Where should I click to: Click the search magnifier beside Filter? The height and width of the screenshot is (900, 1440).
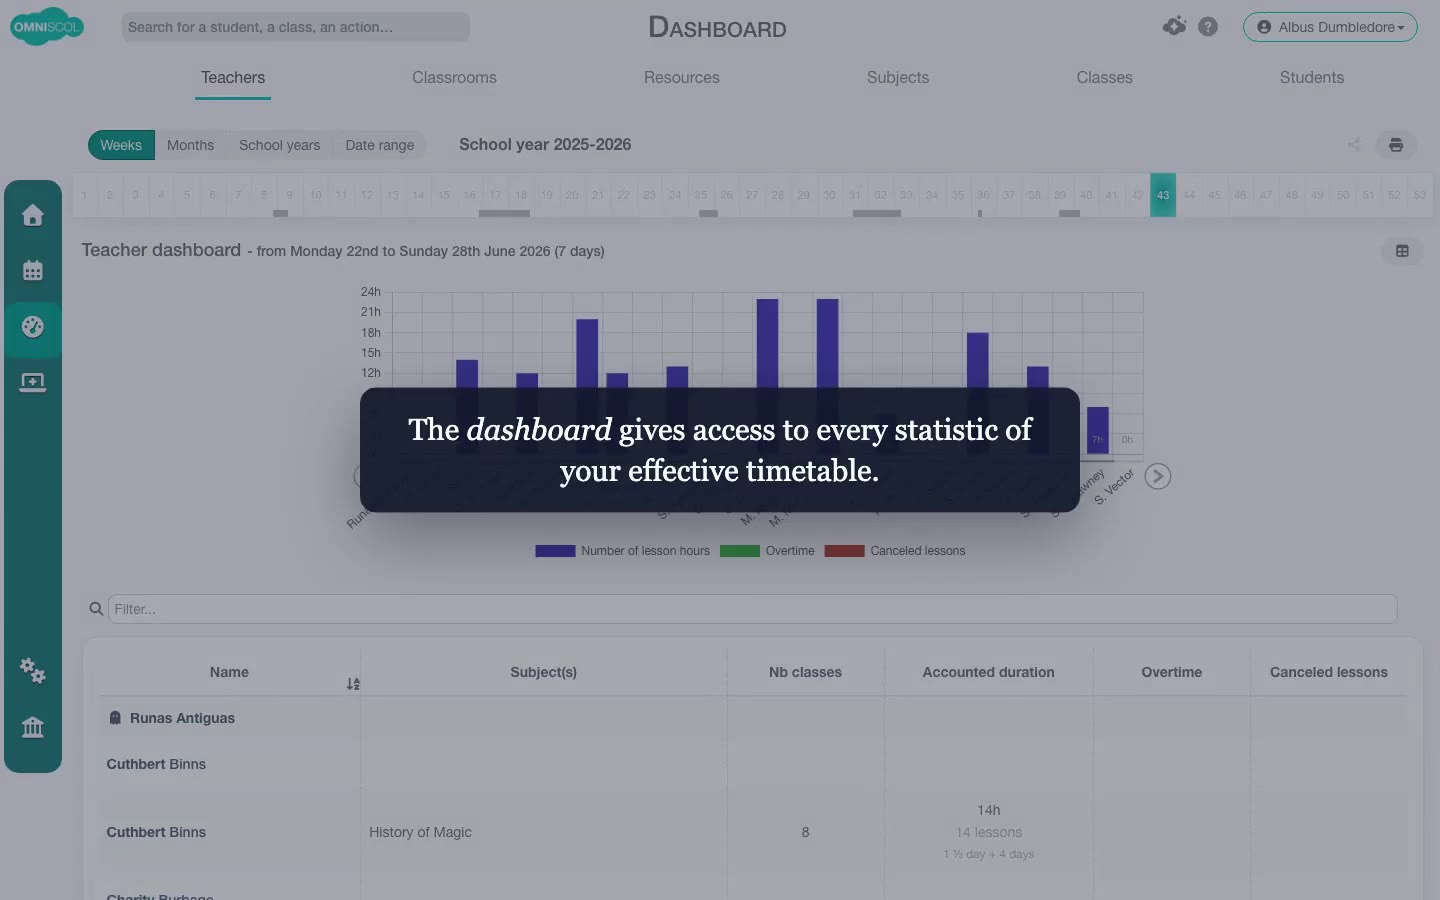click(x=96, y=609)
